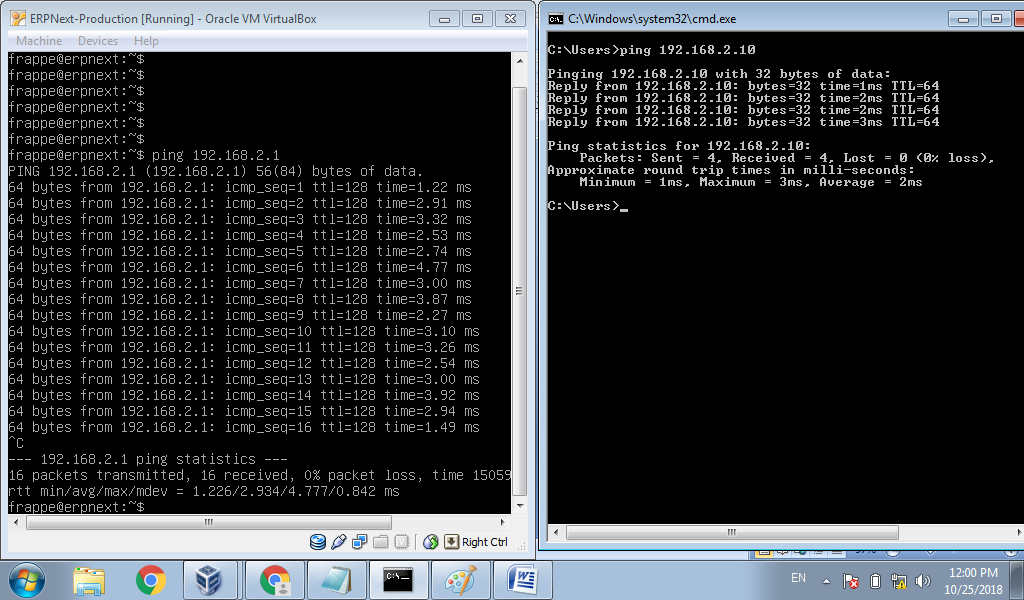Click the volume speaker tray icon
1024x600 pixels.
923,580
